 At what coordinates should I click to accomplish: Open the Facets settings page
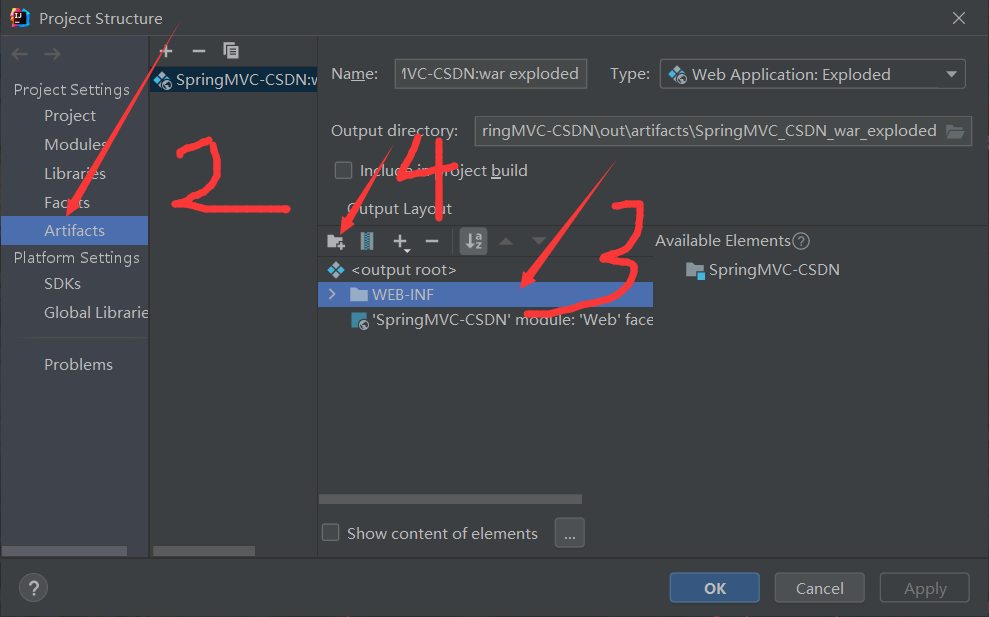pyautogui.click(x=67, y=203)
